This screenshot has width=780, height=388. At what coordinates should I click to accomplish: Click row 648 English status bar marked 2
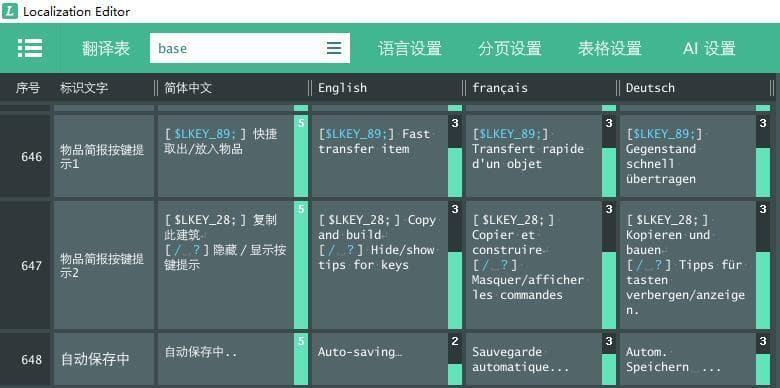pyautogui.click(x=455, y=359)
